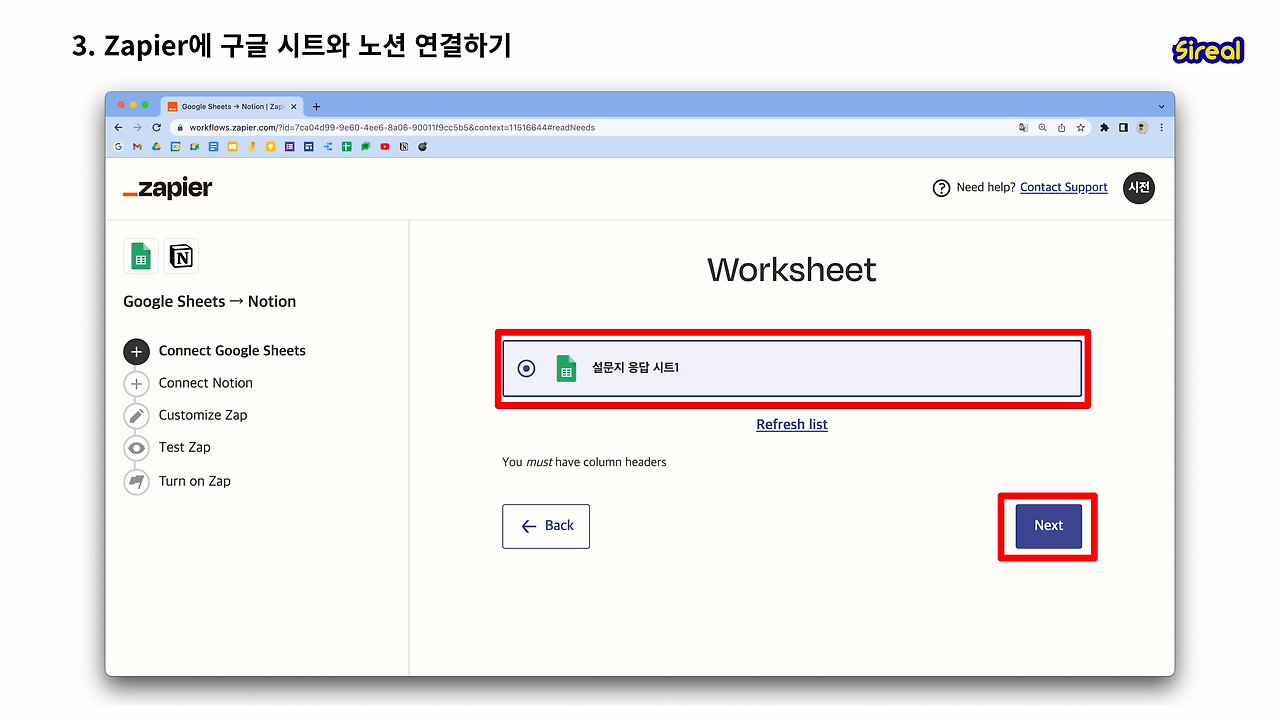Screen dimensions: 1280x720
Task: Click the eye icon beside Test Zap
Action: 136,448
